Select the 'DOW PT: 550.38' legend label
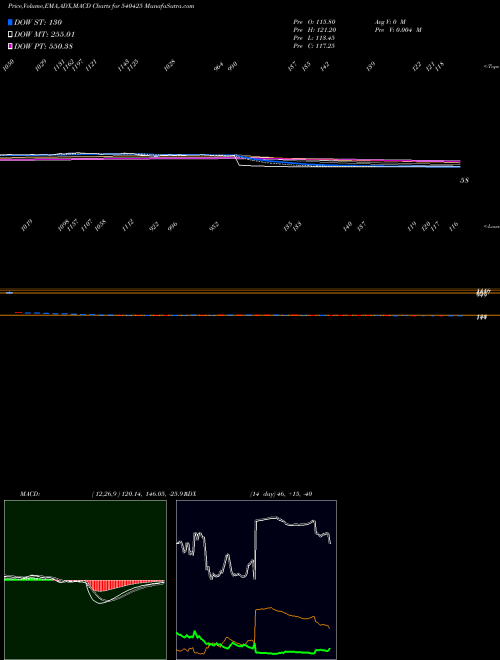500x660 pixels. (46, 46)
